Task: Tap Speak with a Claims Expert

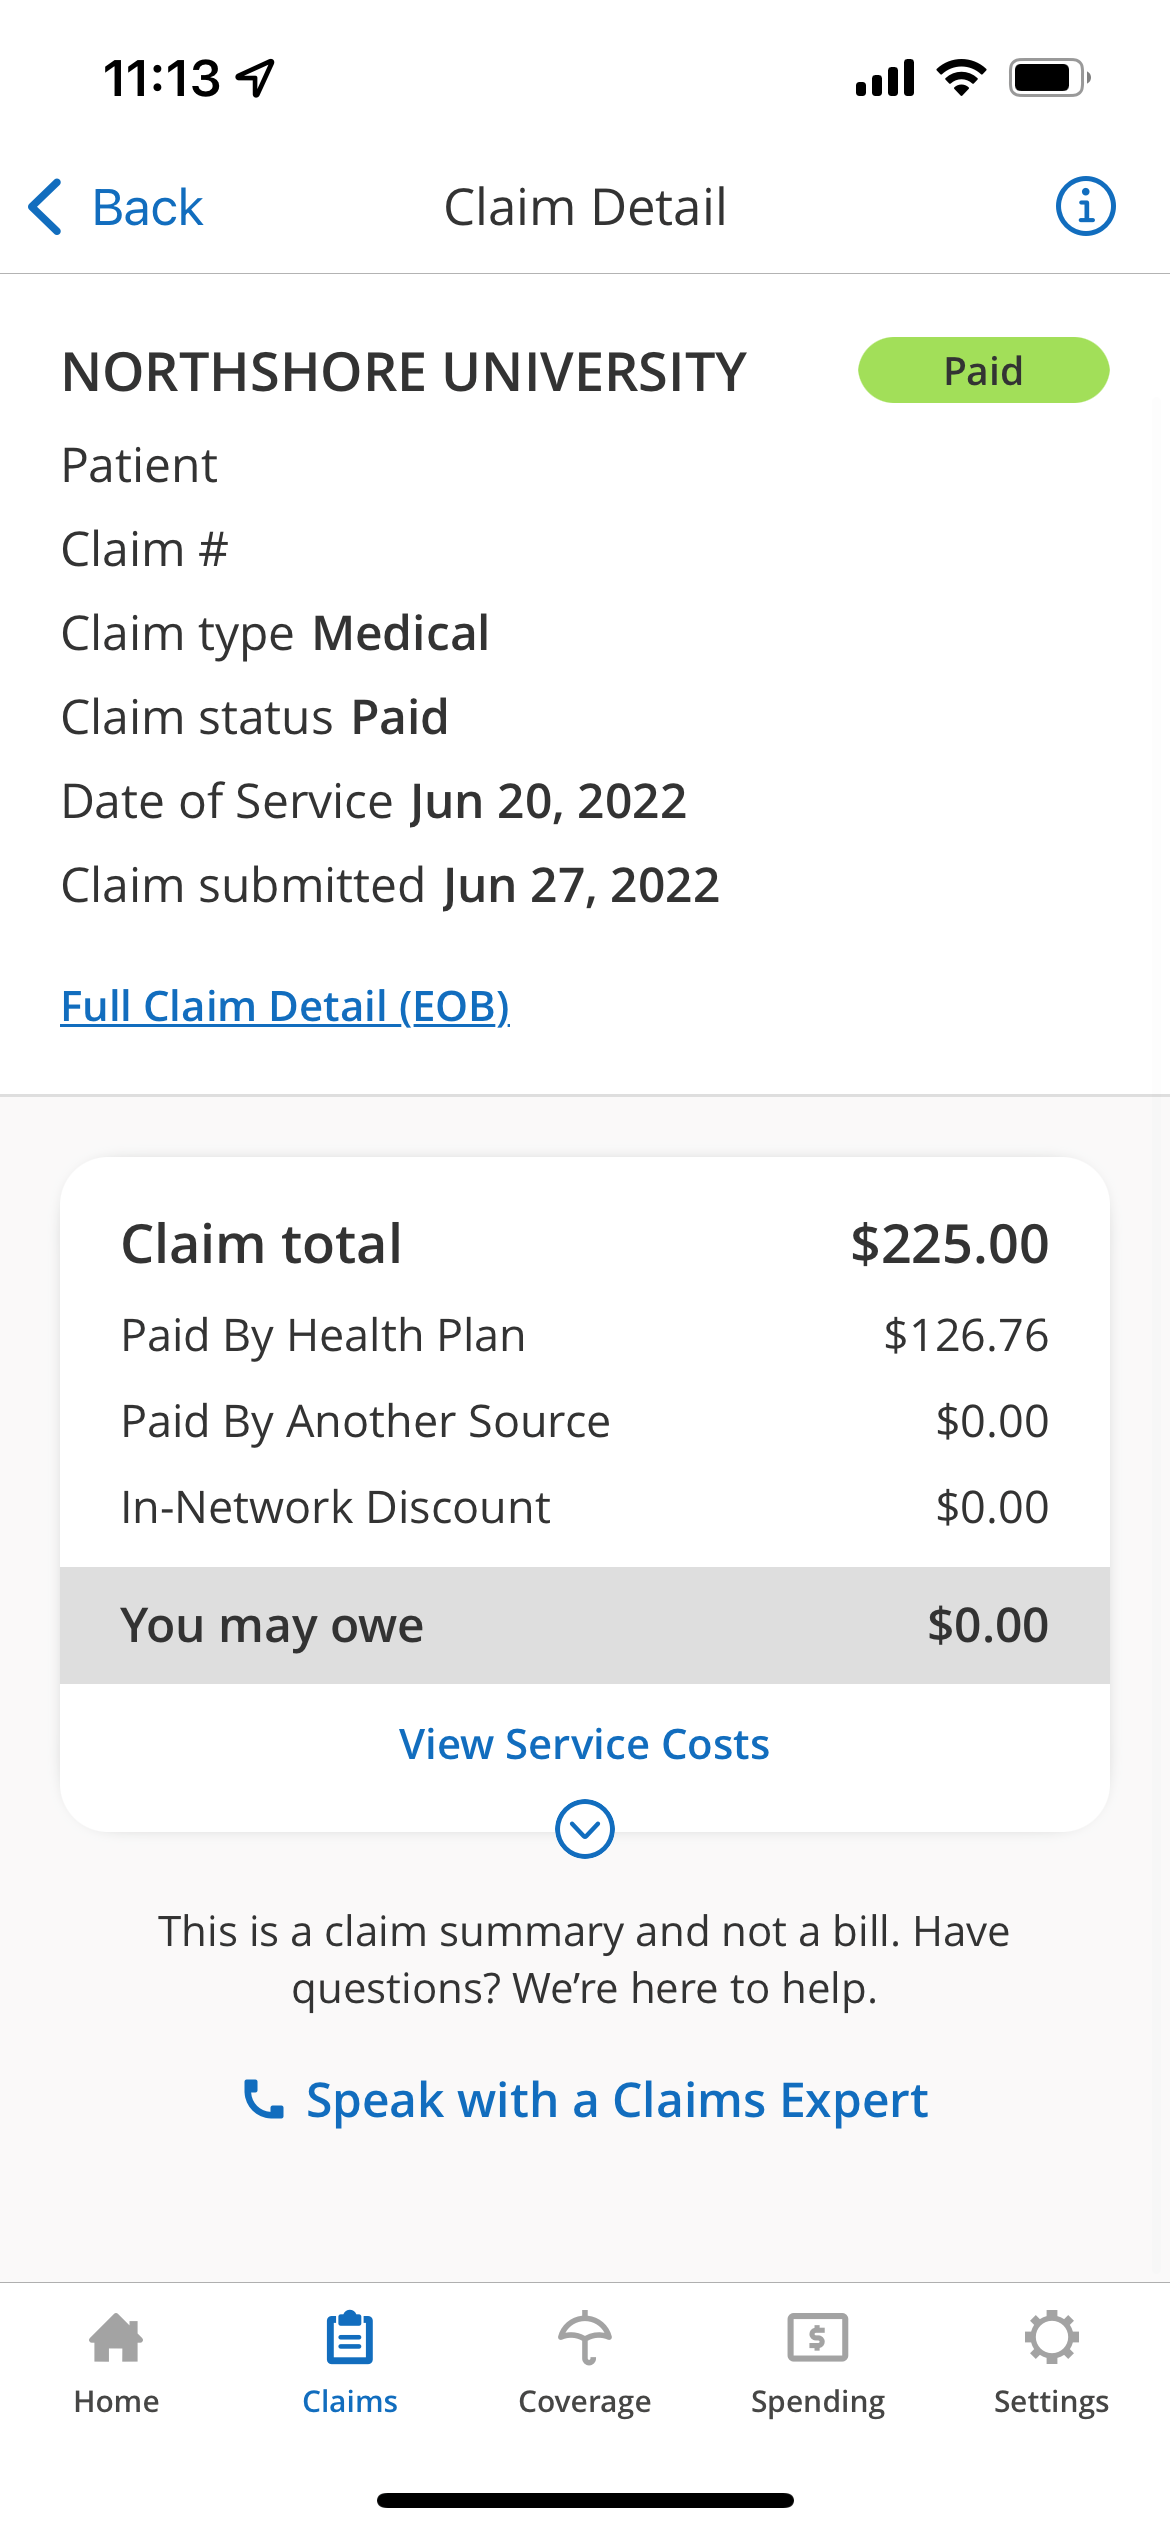Action: click(x=617, y=2099)
